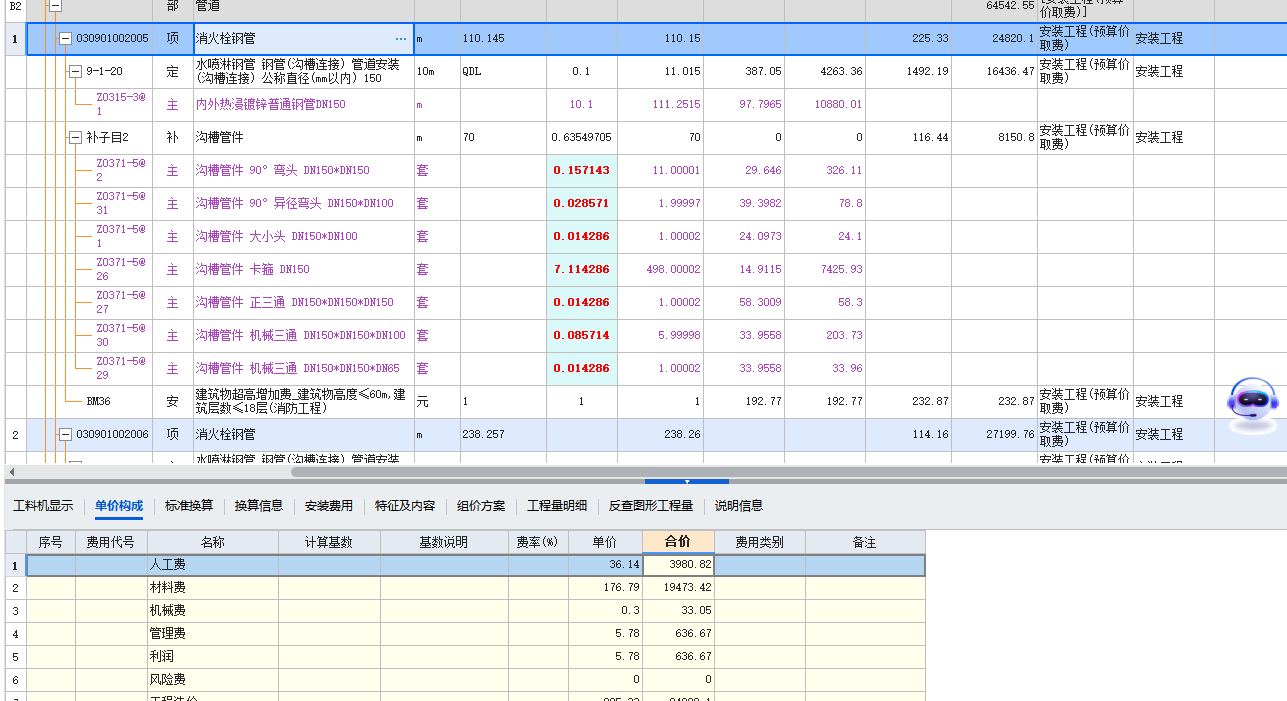Image resolution: width=1287 pixels, height=701 pixels.
Task: Select the 利润 cost row
Action: point(475,657)
